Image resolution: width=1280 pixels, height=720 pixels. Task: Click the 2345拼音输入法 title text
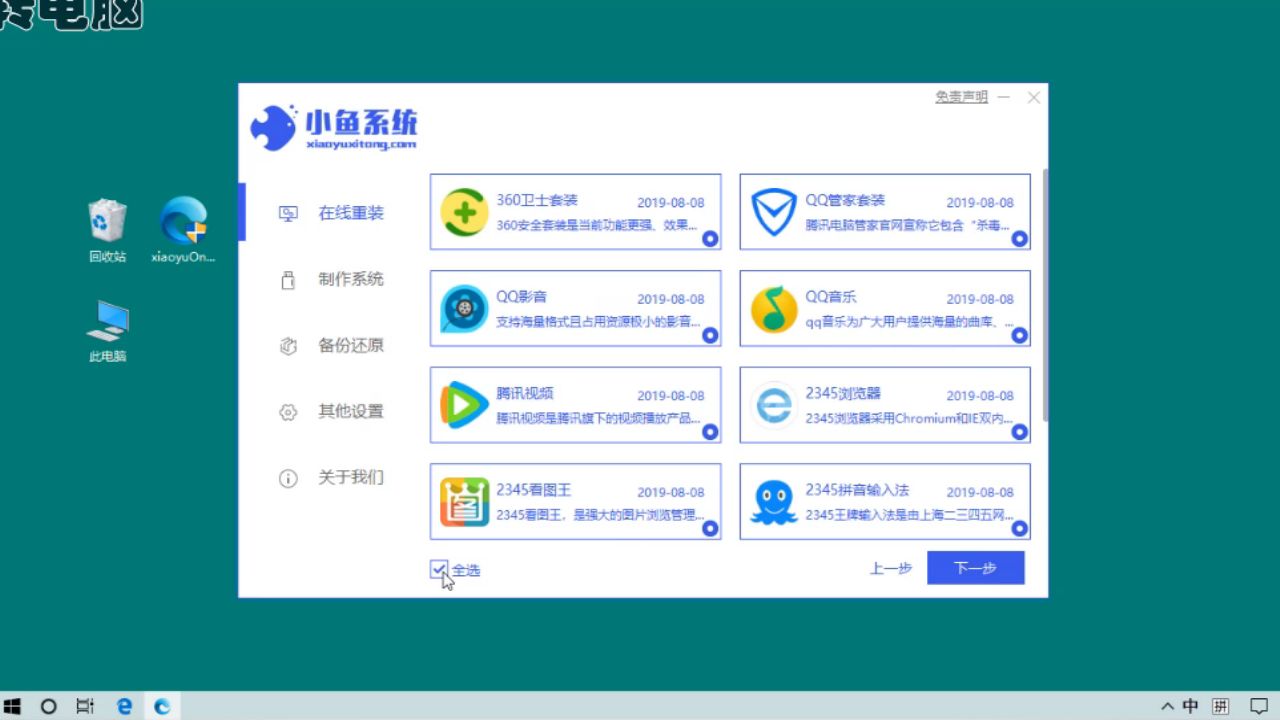click(857, 490)
